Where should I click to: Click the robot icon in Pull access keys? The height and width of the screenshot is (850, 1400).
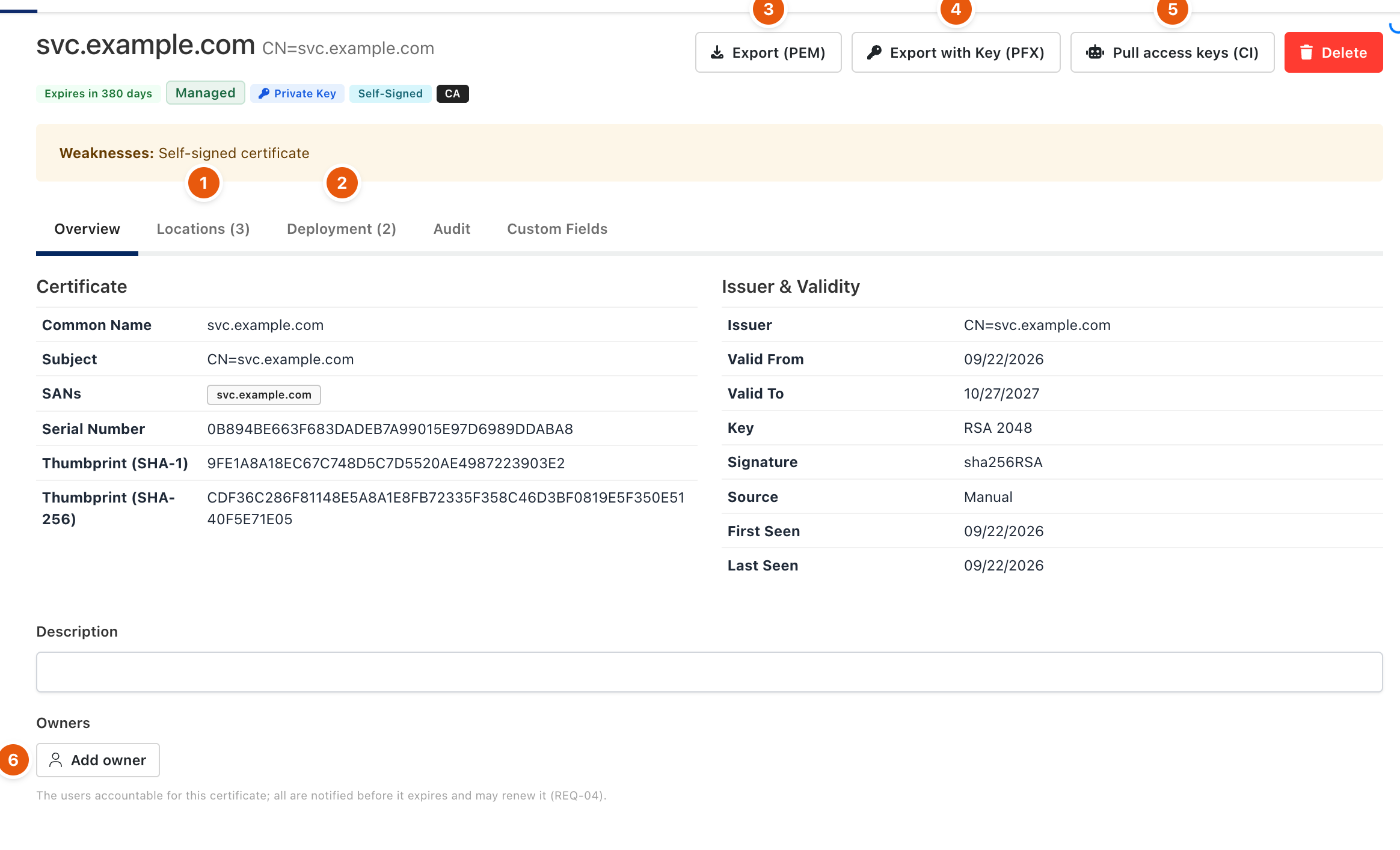pyautogui.click(x=1095, y=53)
